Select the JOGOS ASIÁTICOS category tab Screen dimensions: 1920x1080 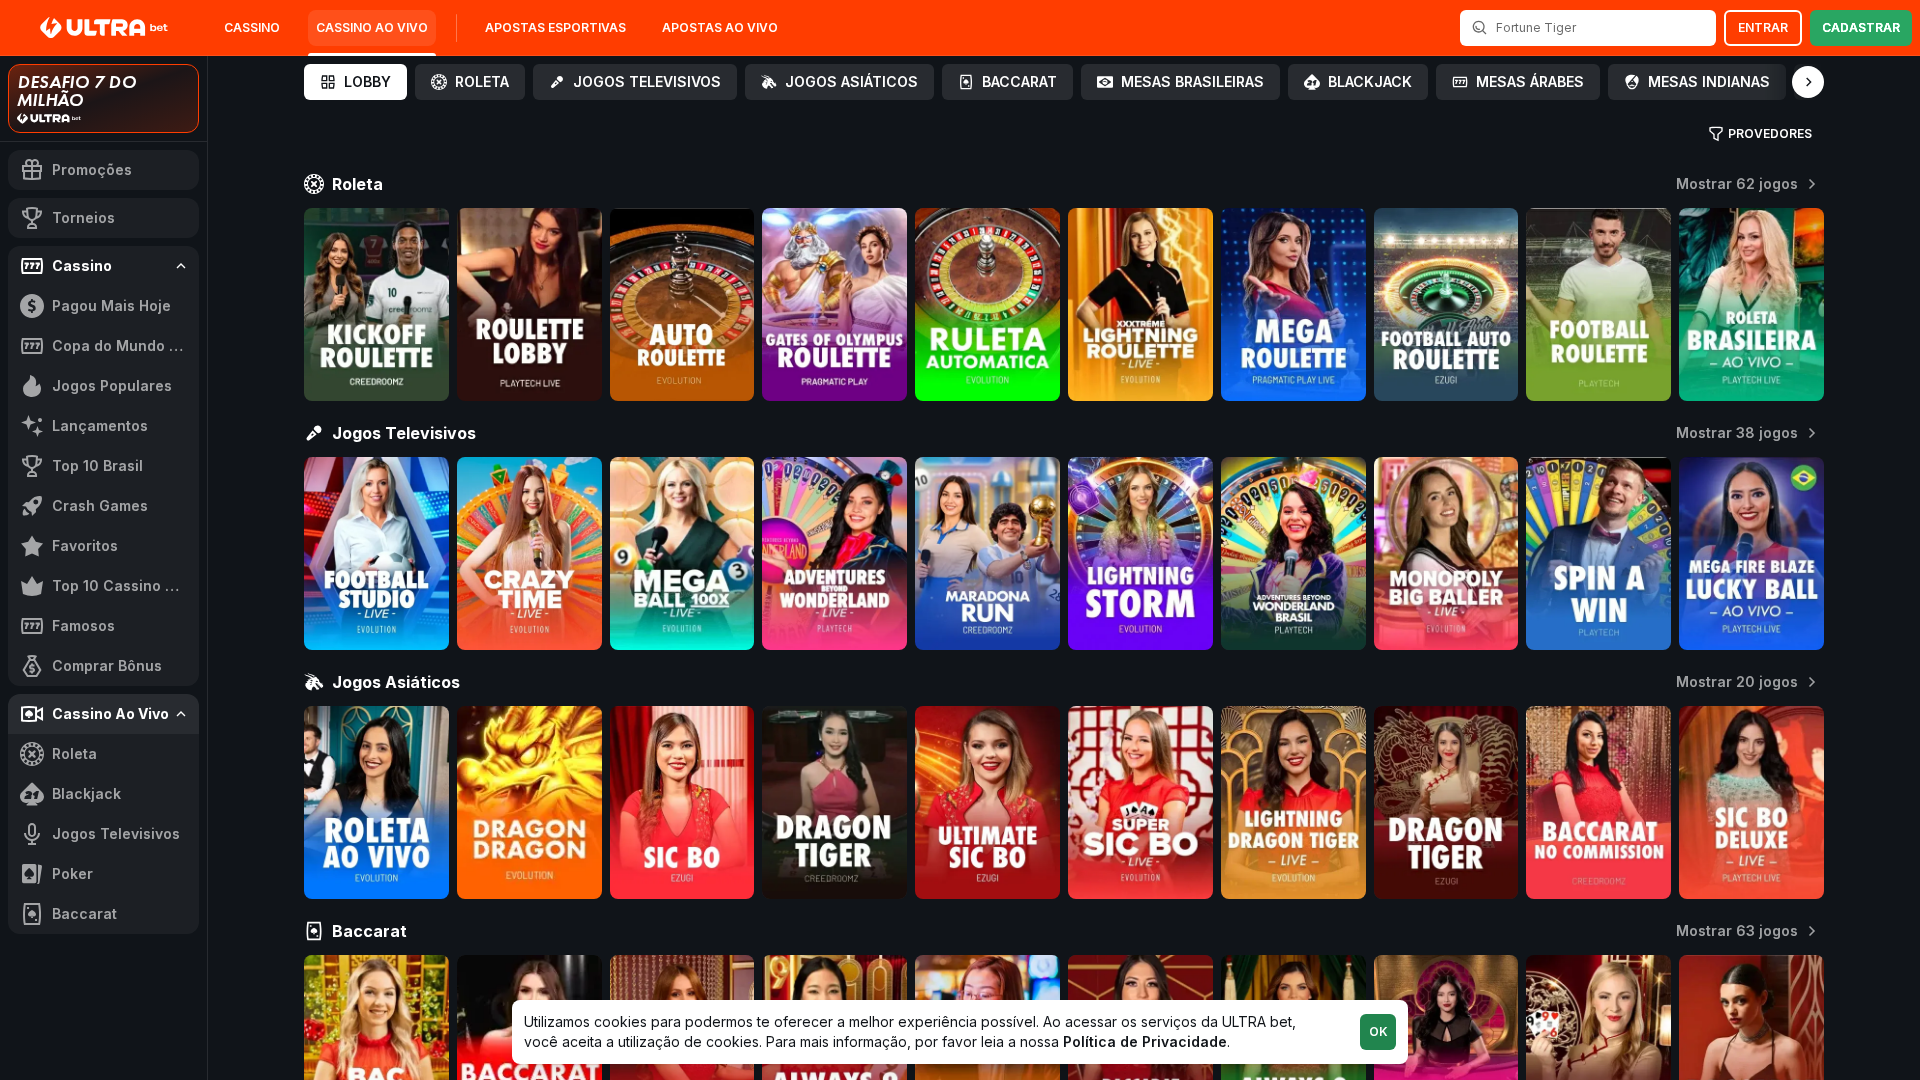click(839, 82)
